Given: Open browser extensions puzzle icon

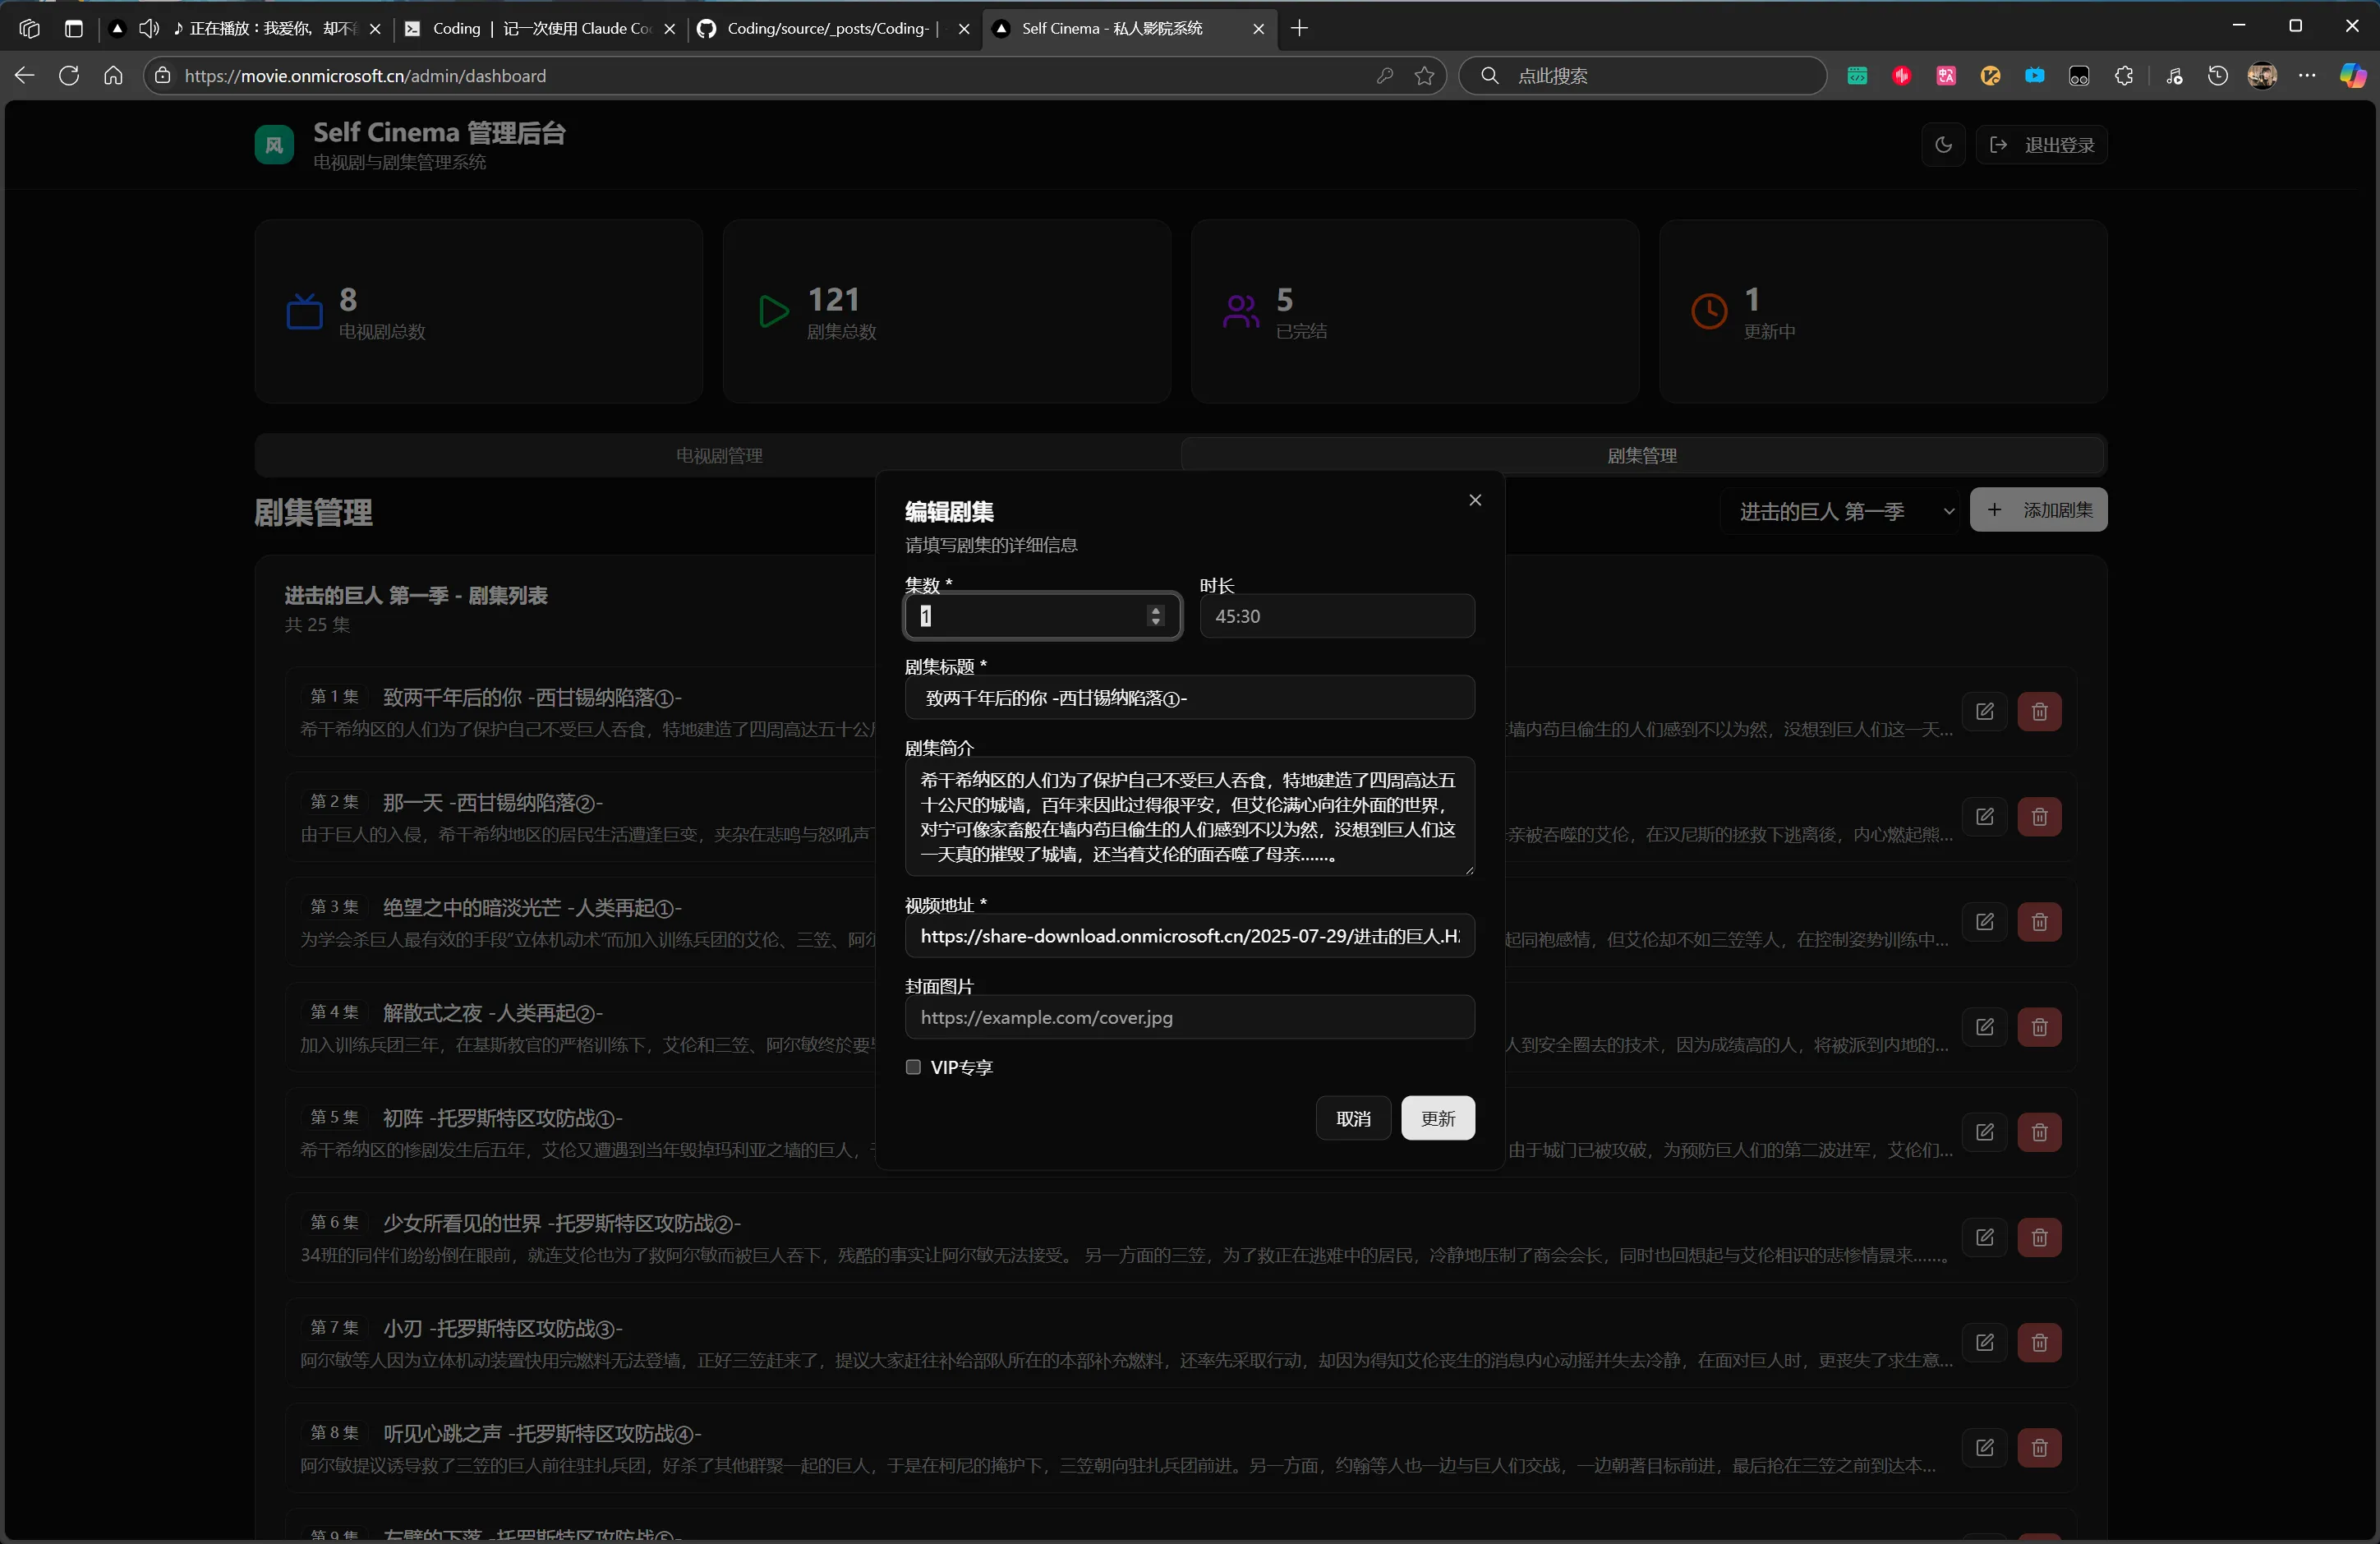Looking at the screenshot, I should point(2124,76).
